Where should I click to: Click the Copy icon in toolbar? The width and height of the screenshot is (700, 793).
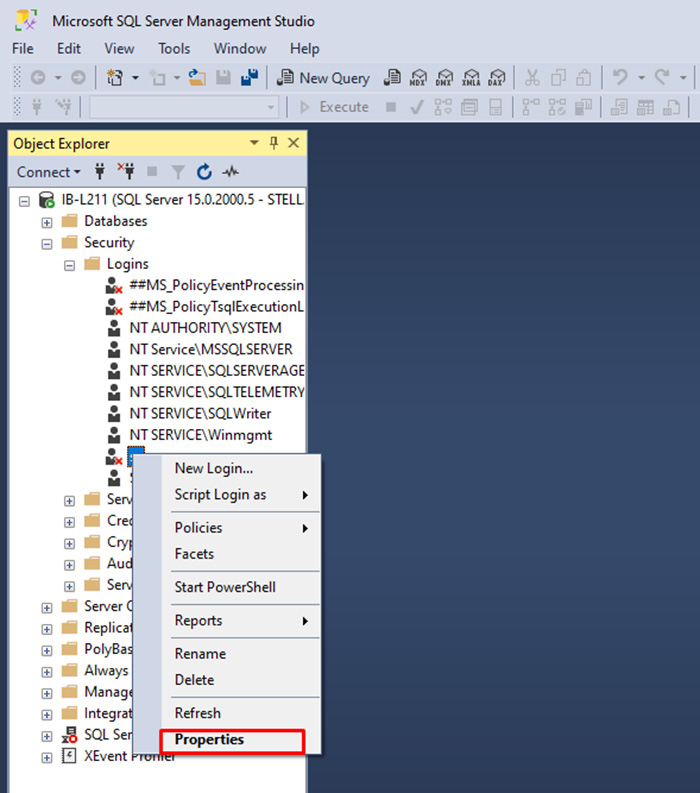pos(558,78)
